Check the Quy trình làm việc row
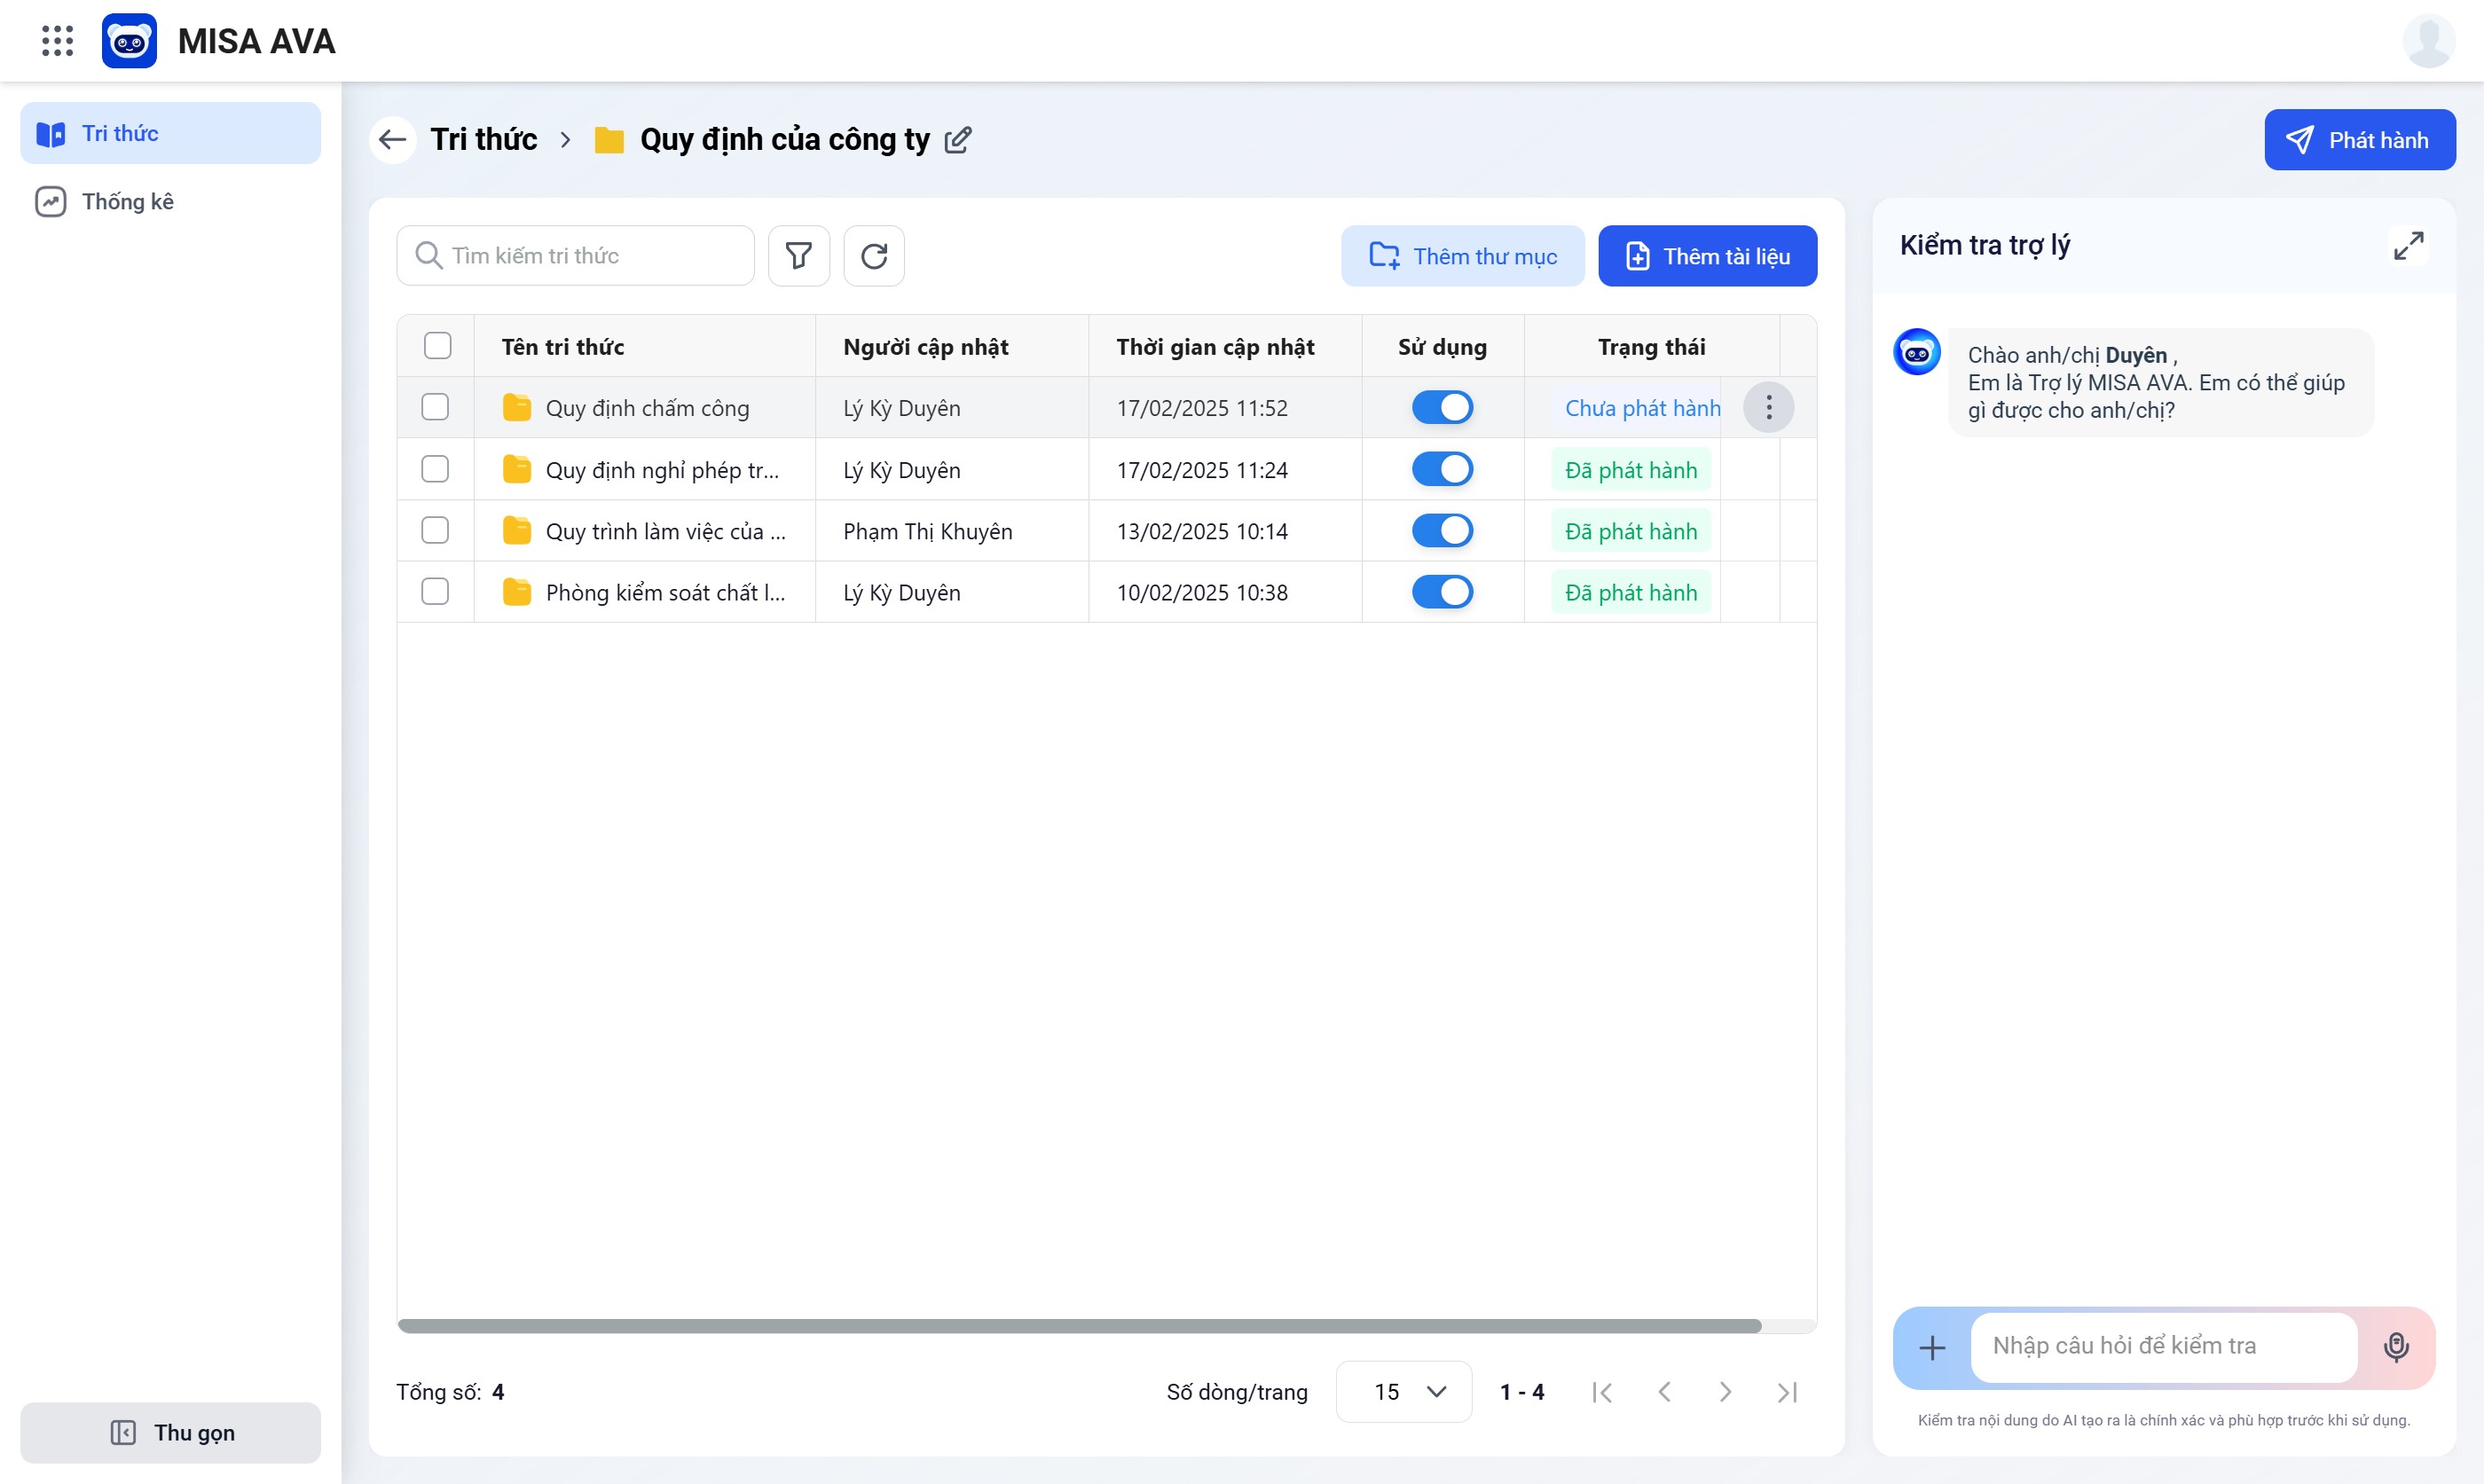Viewport: 2484px width, 1484px height. click(x=435, y=530)
